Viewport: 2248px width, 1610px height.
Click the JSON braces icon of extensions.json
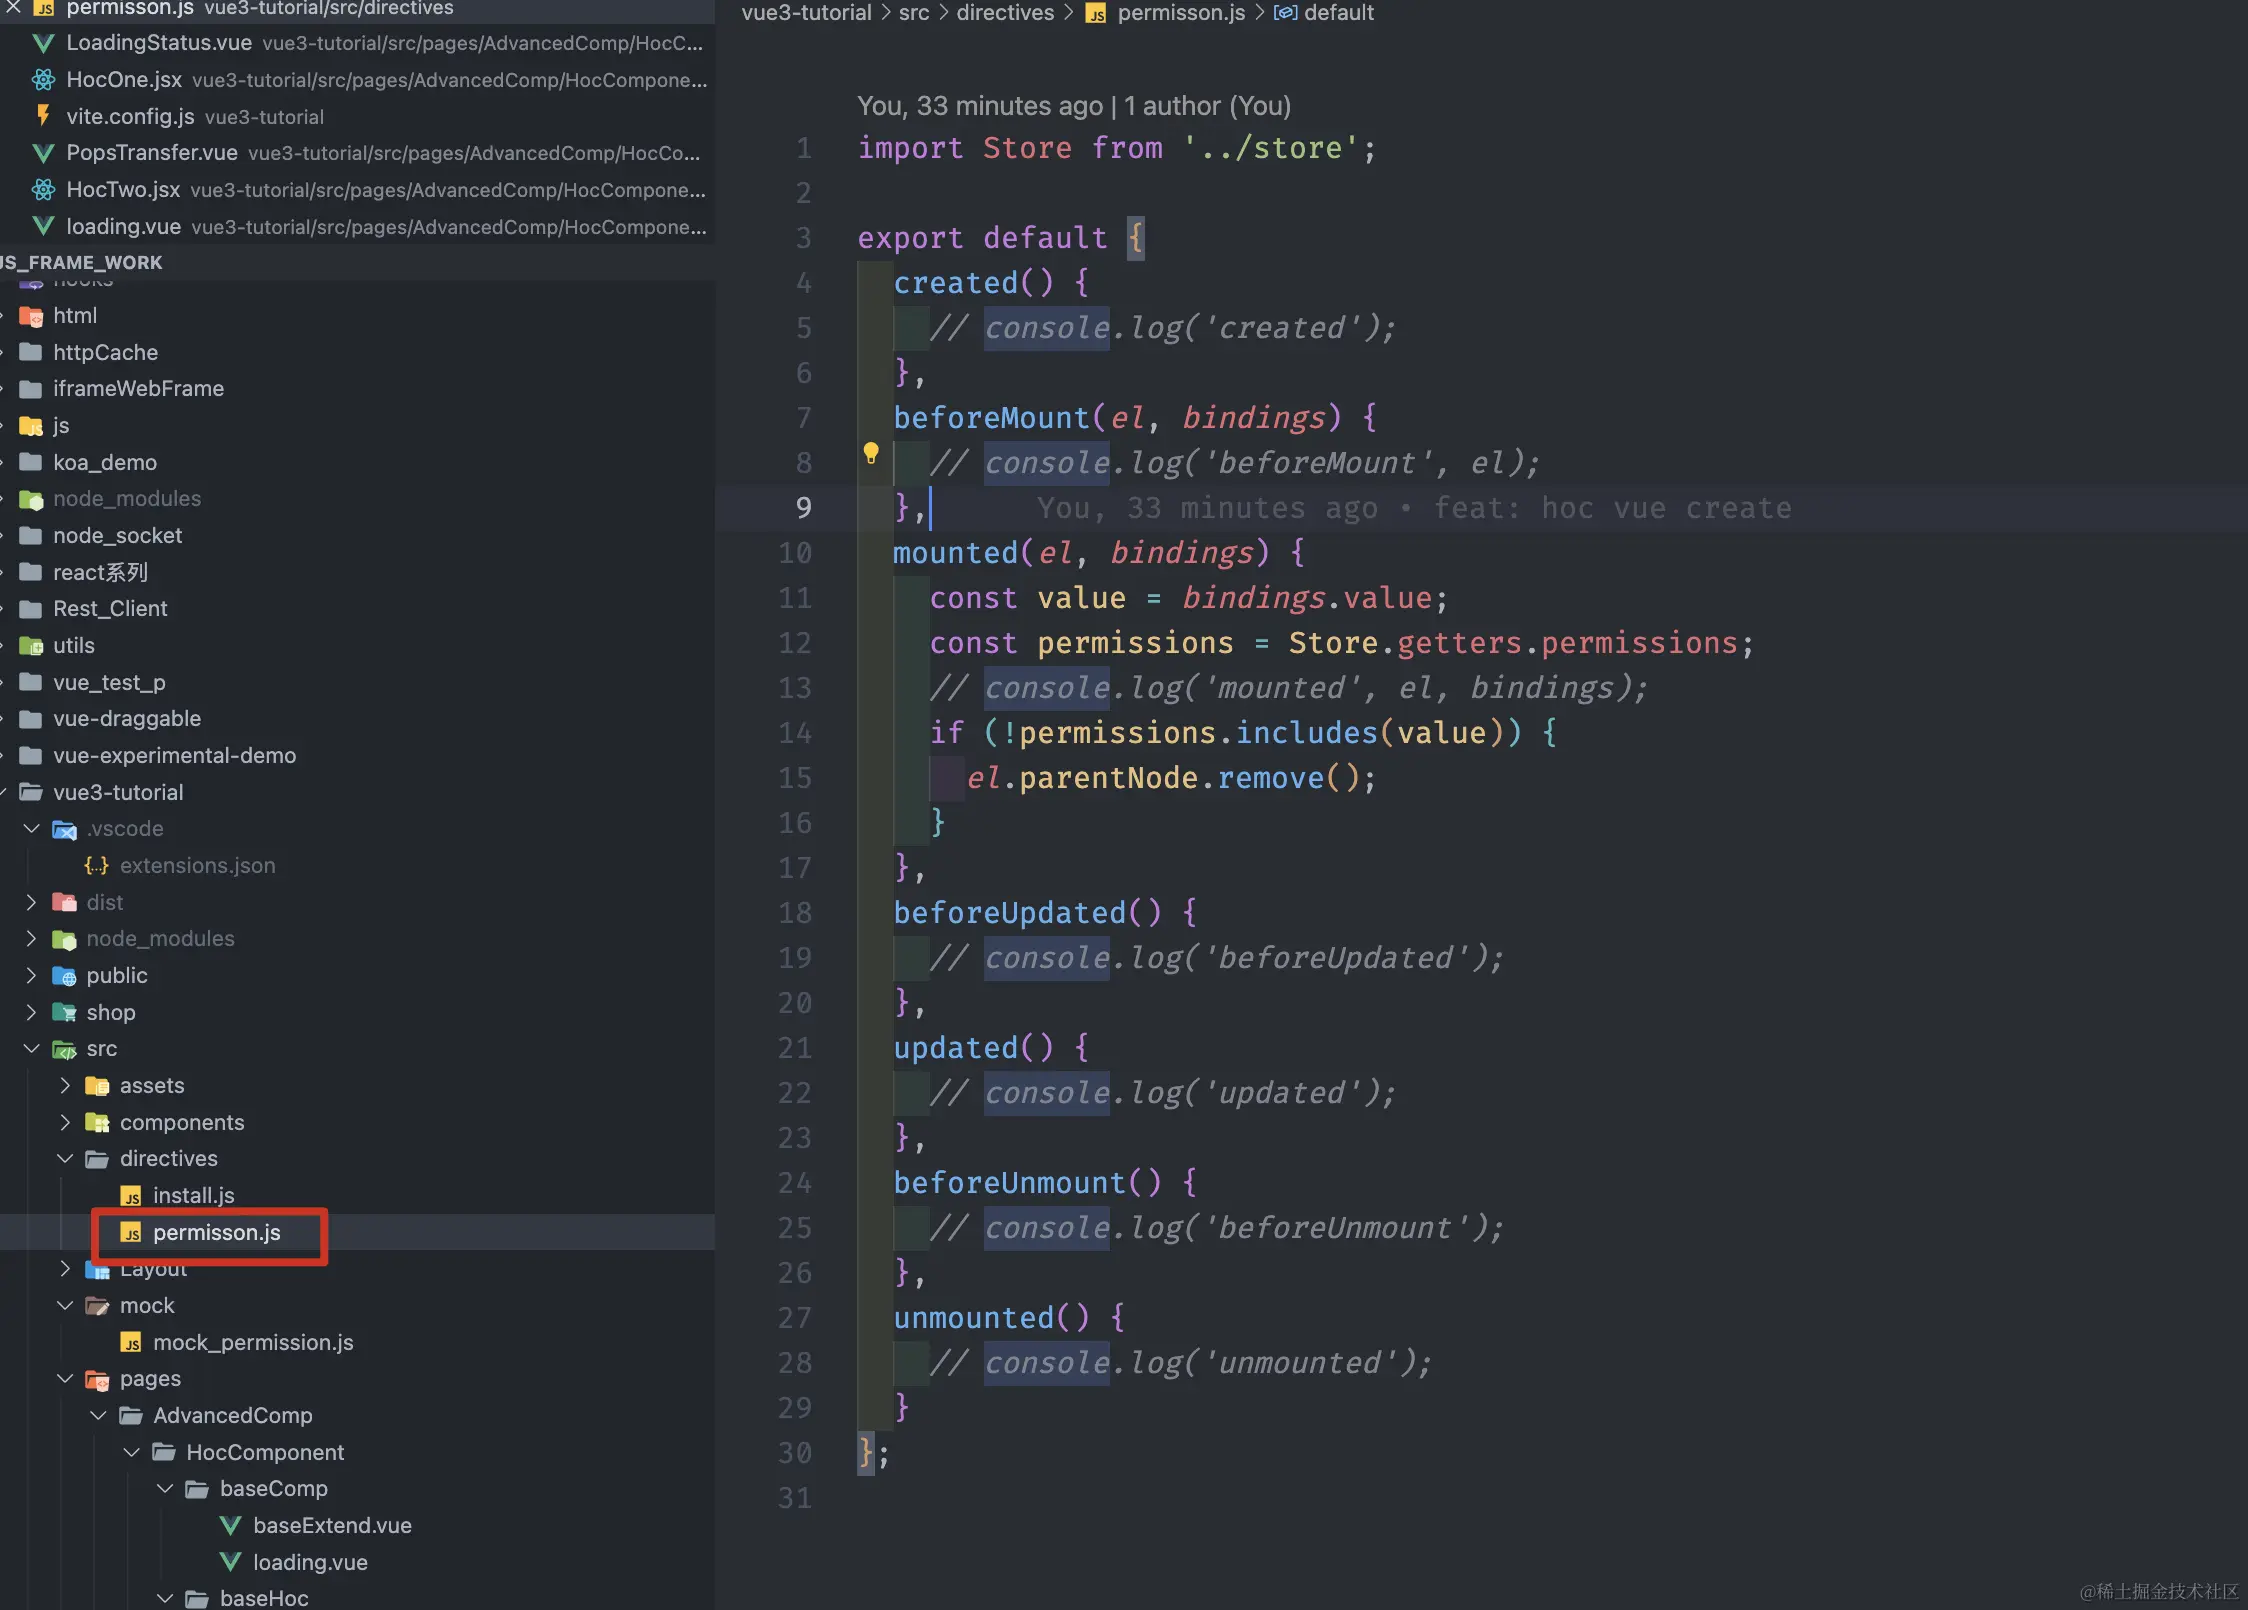[97, 866]
